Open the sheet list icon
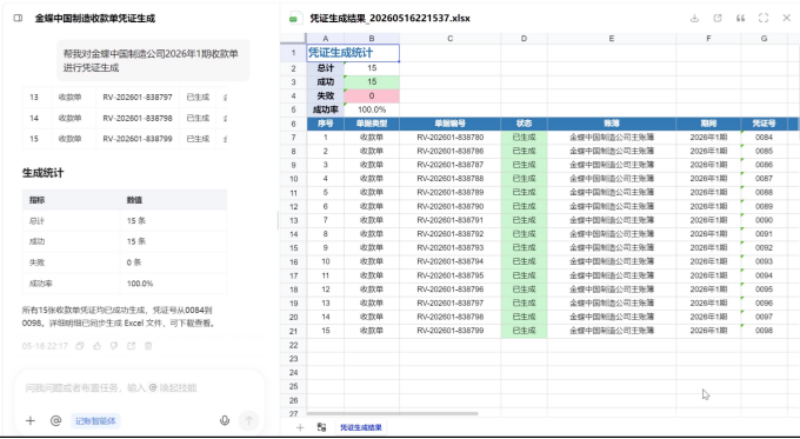Viewport: 800px width, 439px height. pyautogui.click(x=321, y=428)
